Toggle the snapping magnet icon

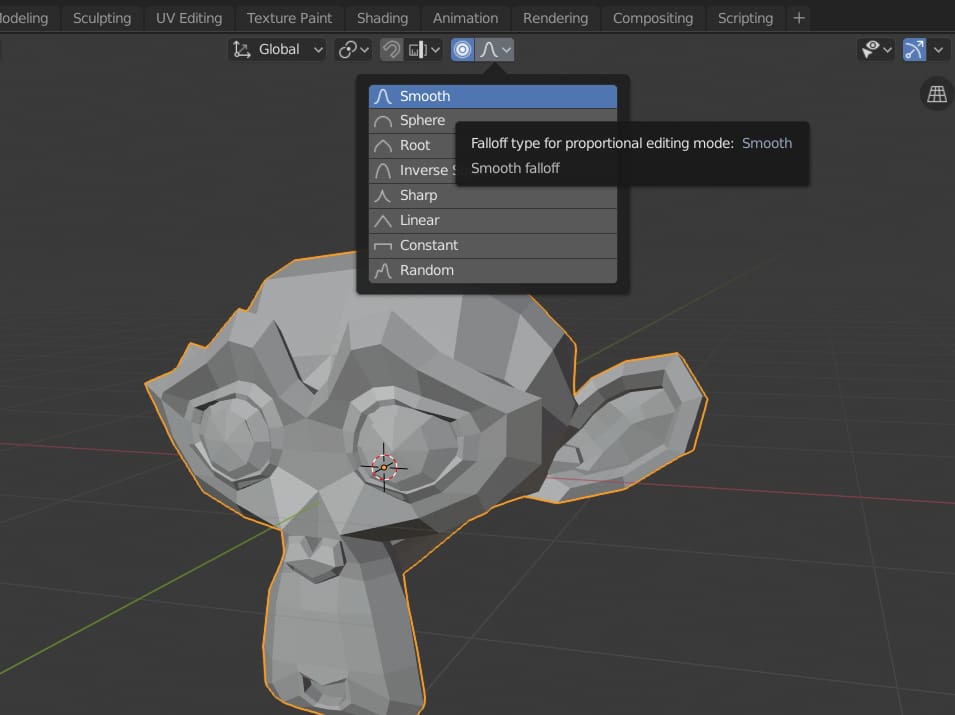point(391,49)
